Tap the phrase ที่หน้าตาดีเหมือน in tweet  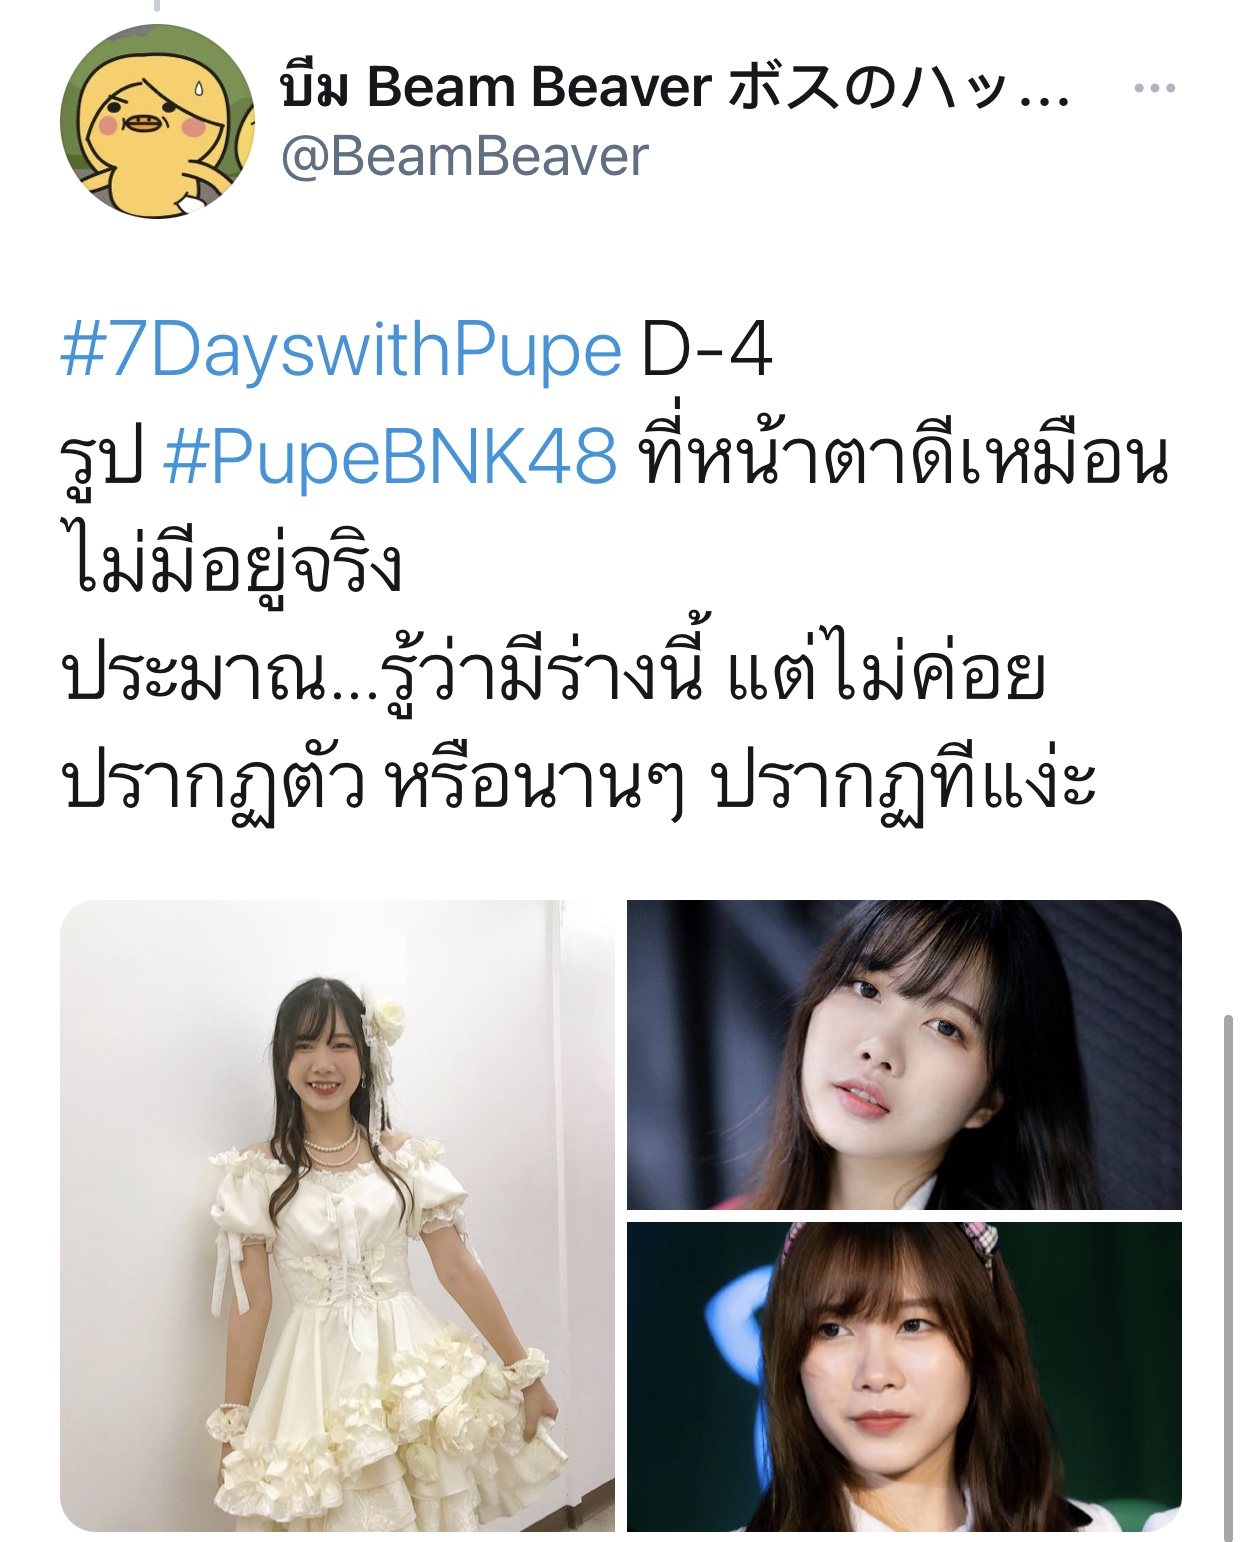pos(904,458)
